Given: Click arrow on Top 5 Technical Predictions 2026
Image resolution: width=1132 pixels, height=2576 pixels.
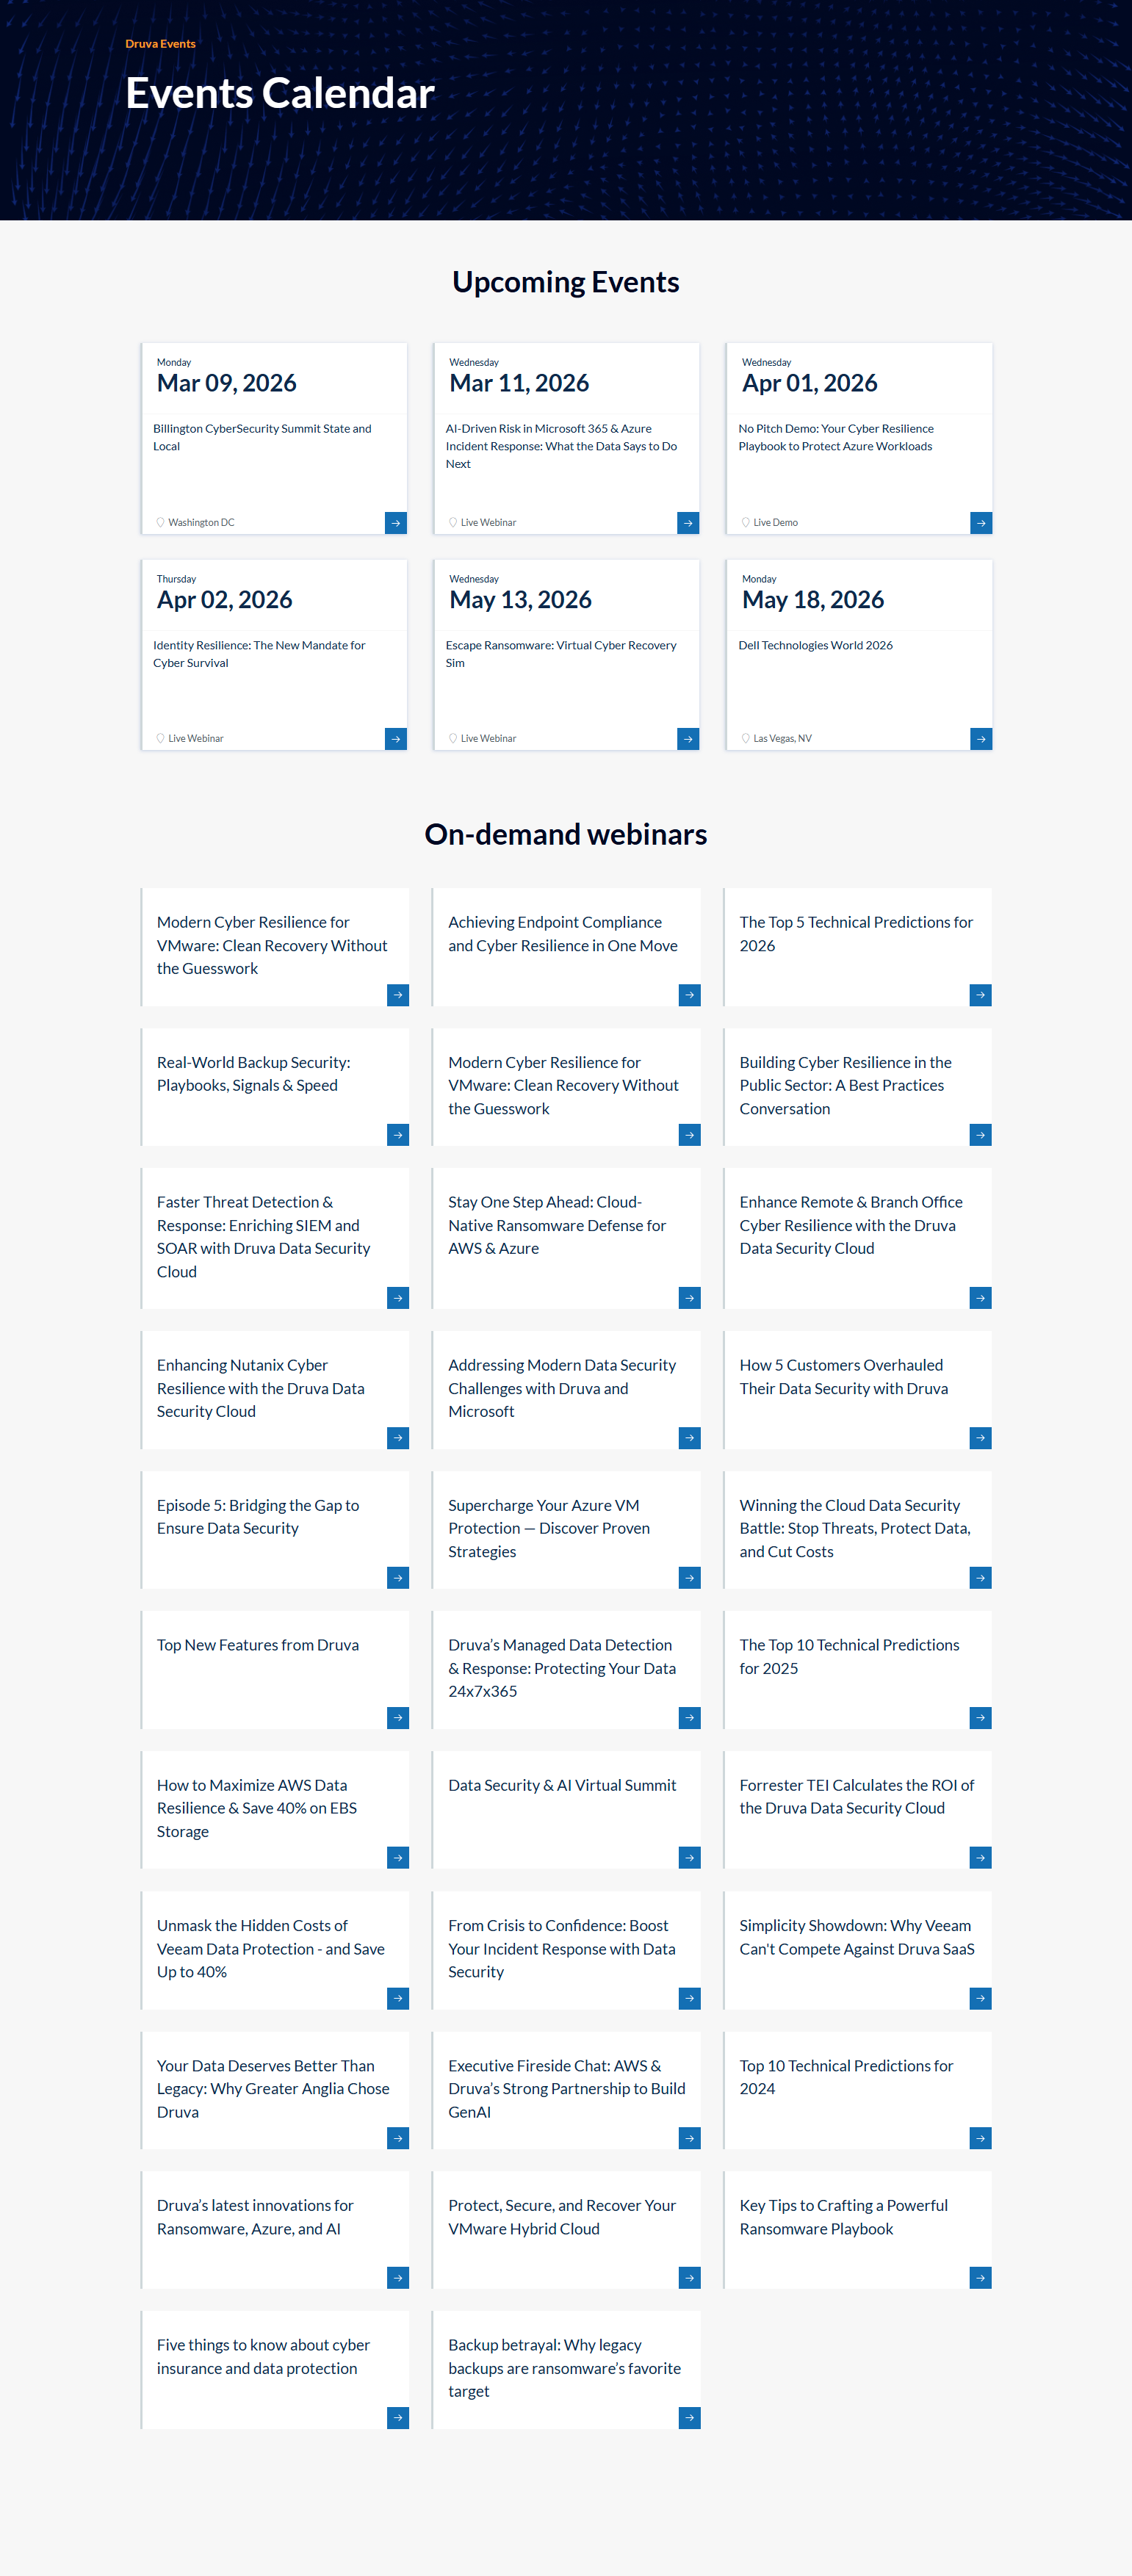Looking at the screenshot, I should 981,995.
